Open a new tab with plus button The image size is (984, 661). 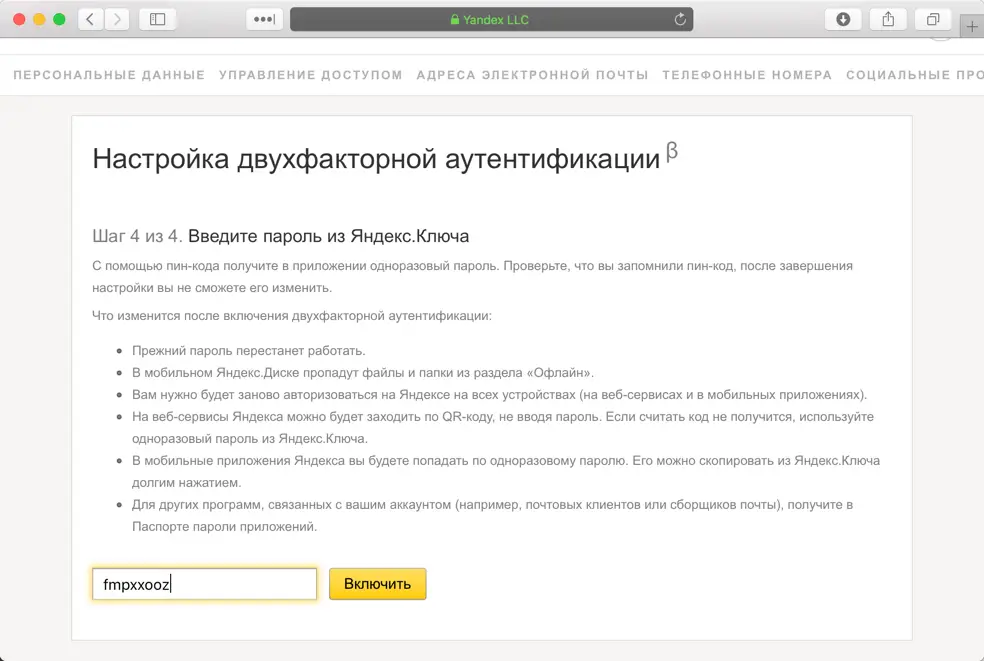(x=972, y=27)
